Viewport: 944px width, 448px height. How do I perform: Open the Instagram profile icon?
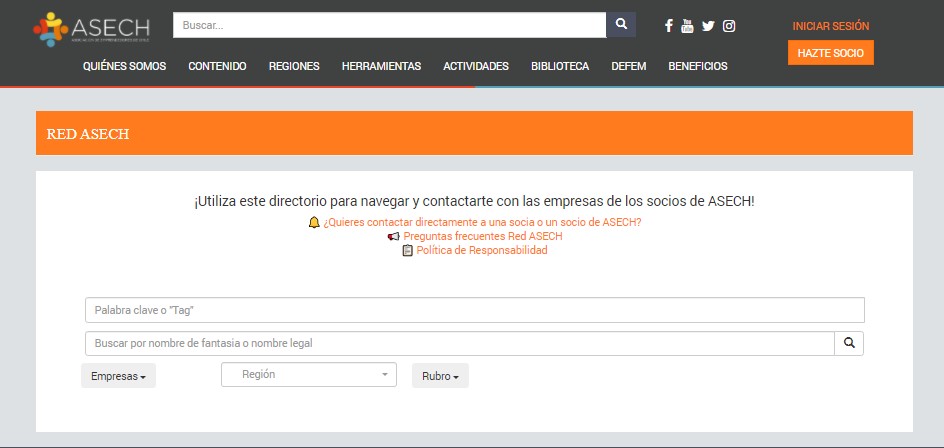click(729, 26)
